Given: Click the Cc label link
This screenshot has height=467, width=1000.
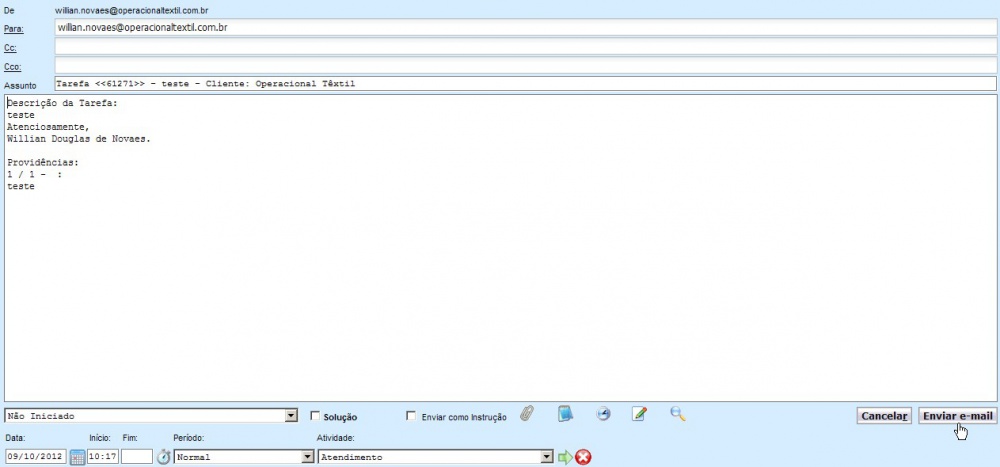Looking at the screenshot, I should [11, 48].
